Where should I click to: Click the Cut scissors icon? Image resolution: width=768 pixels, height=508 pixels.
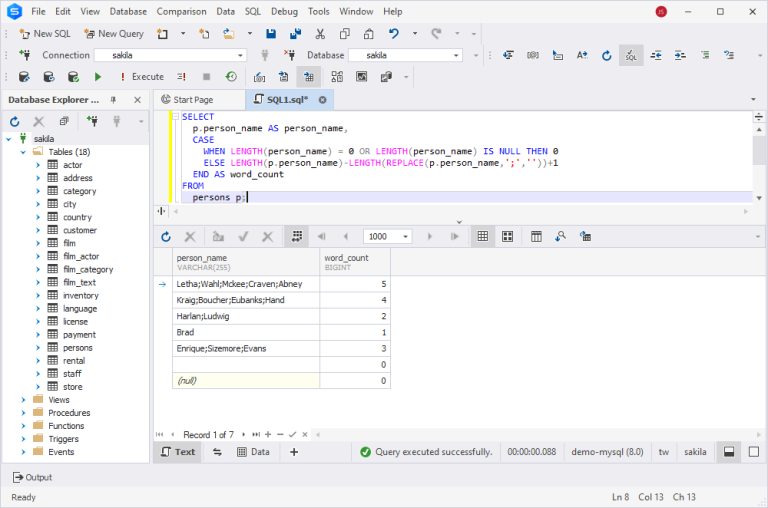pyautogui.click(x=320, y=34)
